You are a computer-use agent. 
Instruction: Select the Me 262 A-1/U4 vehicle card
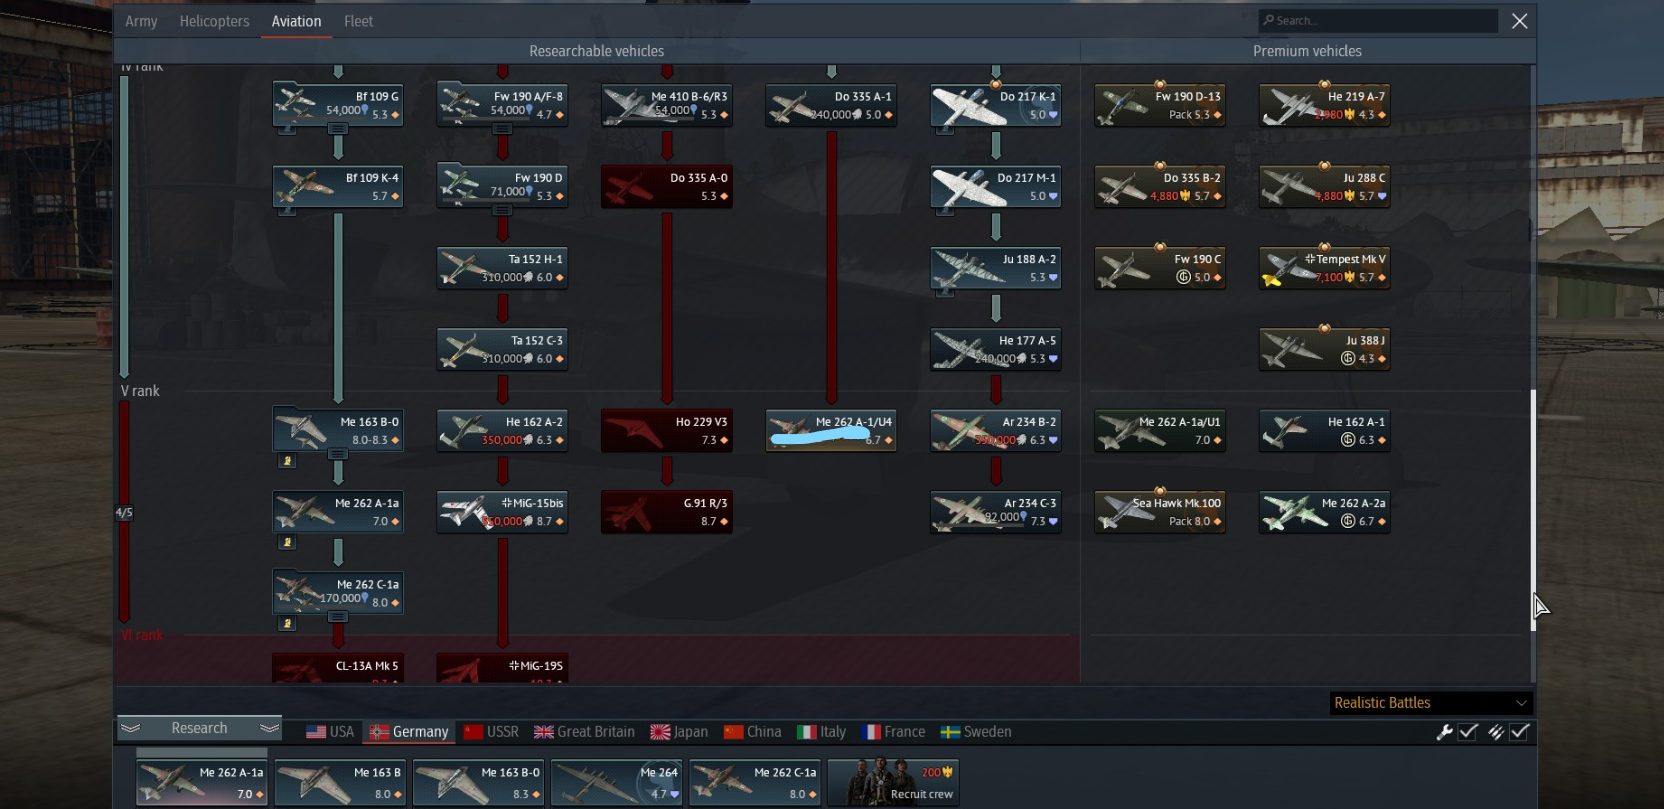click(830, 430)
